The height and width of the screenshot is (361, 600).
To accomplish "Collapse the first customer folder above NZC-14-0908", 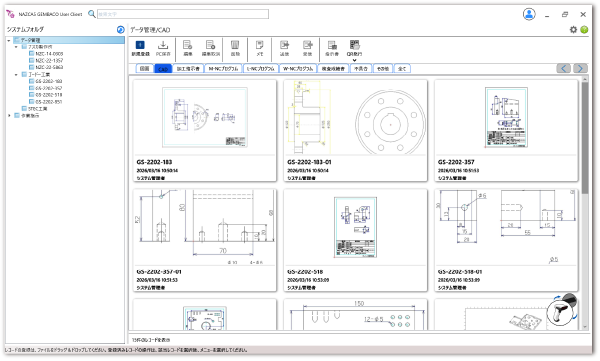I will [x=16, y=47].
